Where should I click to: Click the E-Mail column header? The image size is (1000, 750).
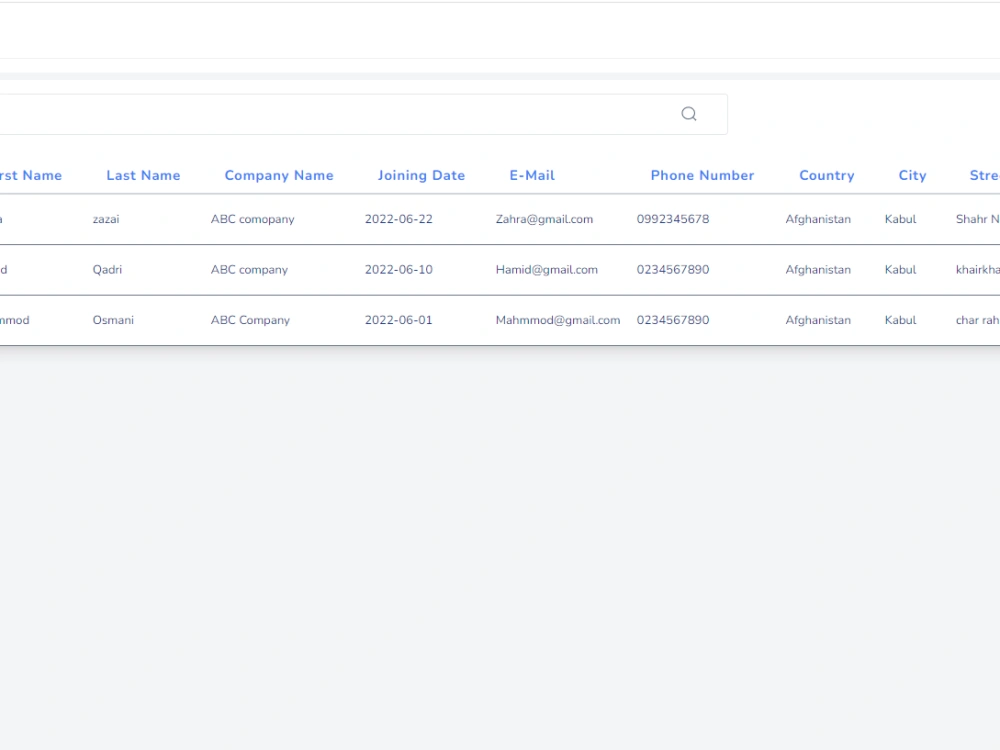(x=532, y=175)
